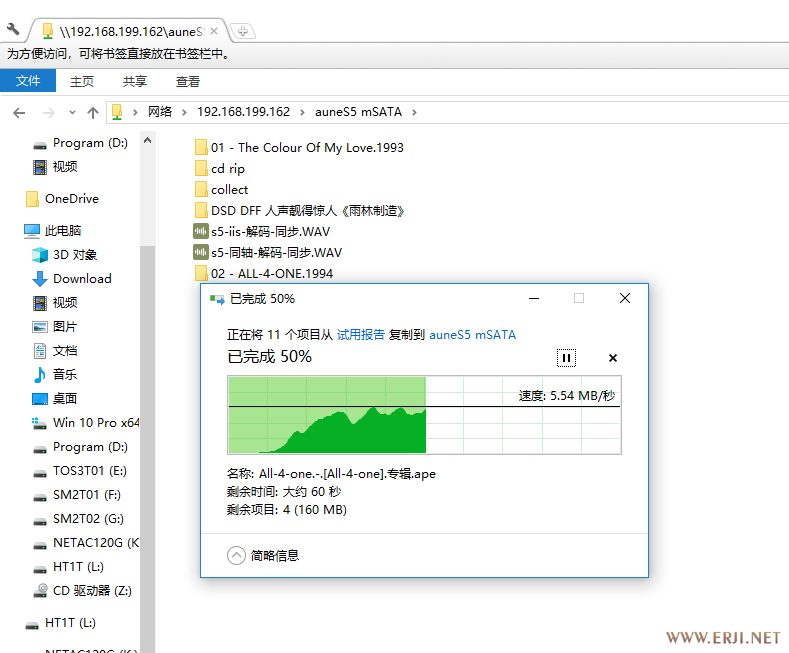The width and height of the screenshot is (789, 653).
Task: Click the auneS5 mSATA destination link in dialog
Action: tap(472, 335)
